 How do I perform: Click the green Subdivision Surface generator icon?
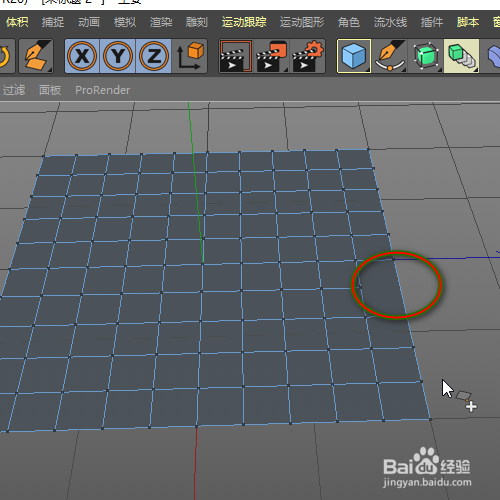[426, 56]
